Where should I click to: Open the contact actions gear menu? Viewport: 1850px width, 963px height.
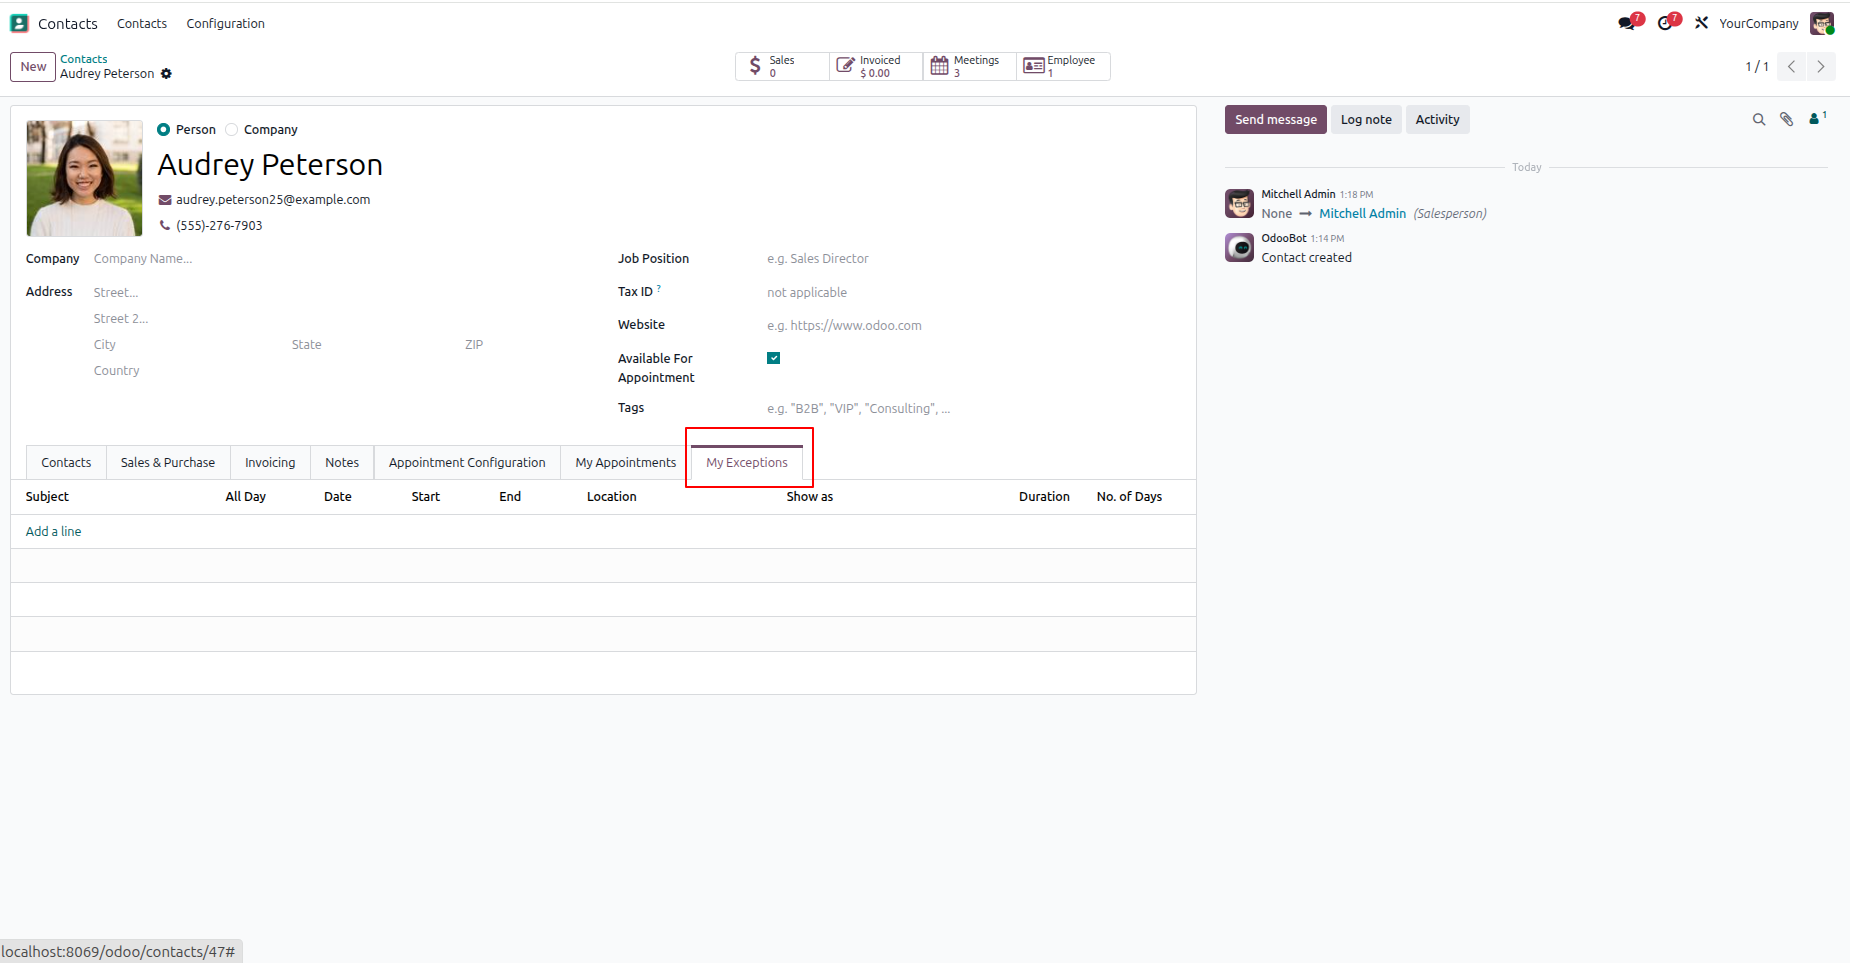click(166, 74)
